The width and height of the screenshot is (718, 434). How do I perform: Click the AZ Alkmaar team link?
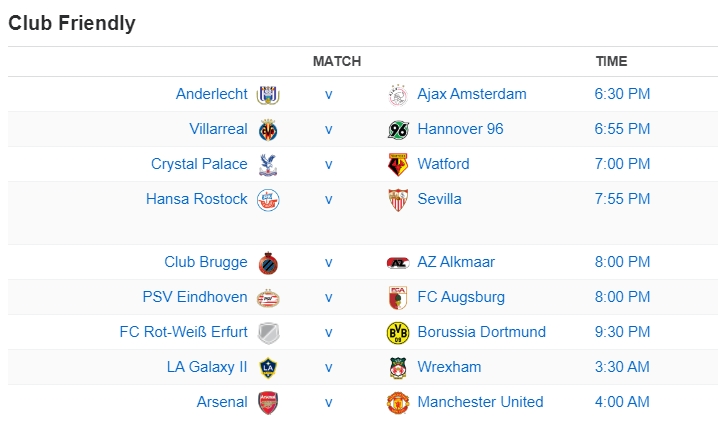tap(456, 262)
